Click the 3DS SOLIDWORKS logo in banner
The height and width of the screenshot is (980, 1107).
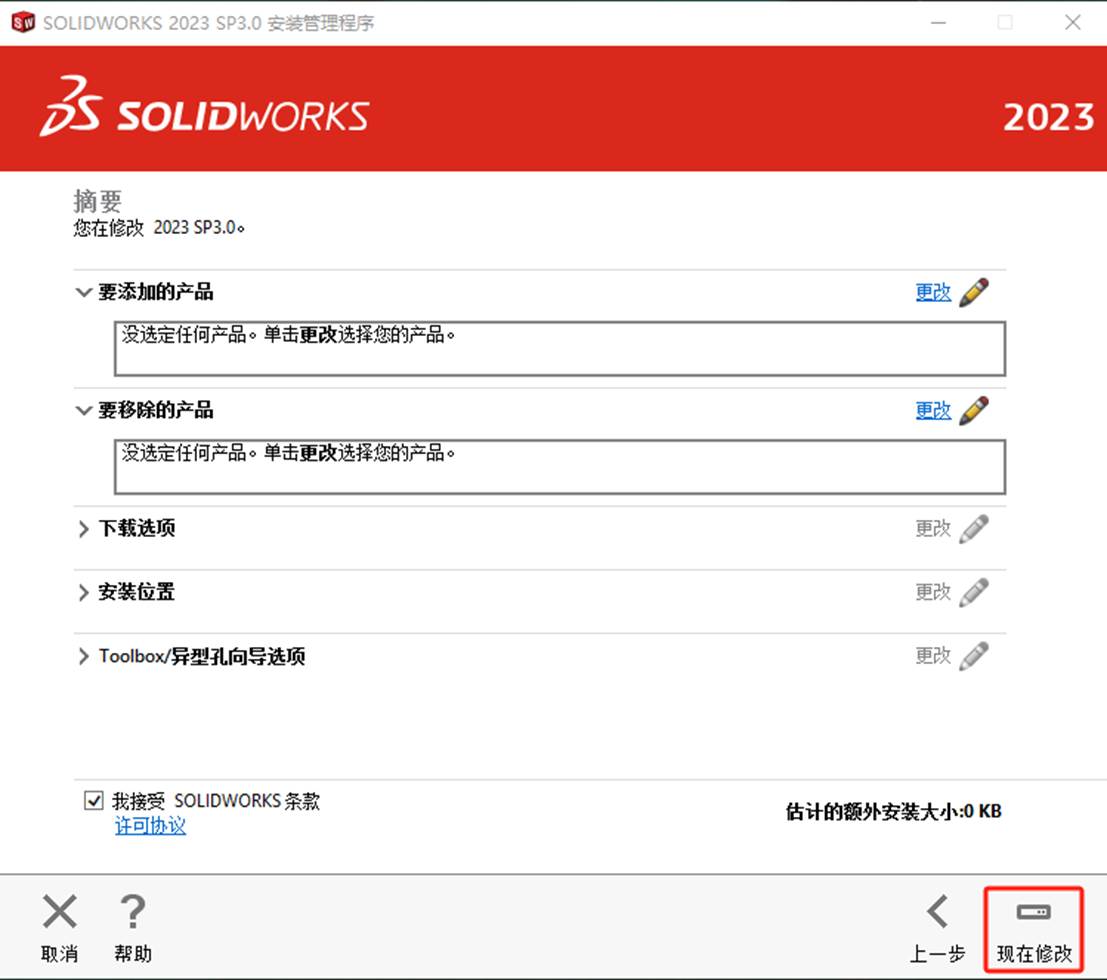205,107
